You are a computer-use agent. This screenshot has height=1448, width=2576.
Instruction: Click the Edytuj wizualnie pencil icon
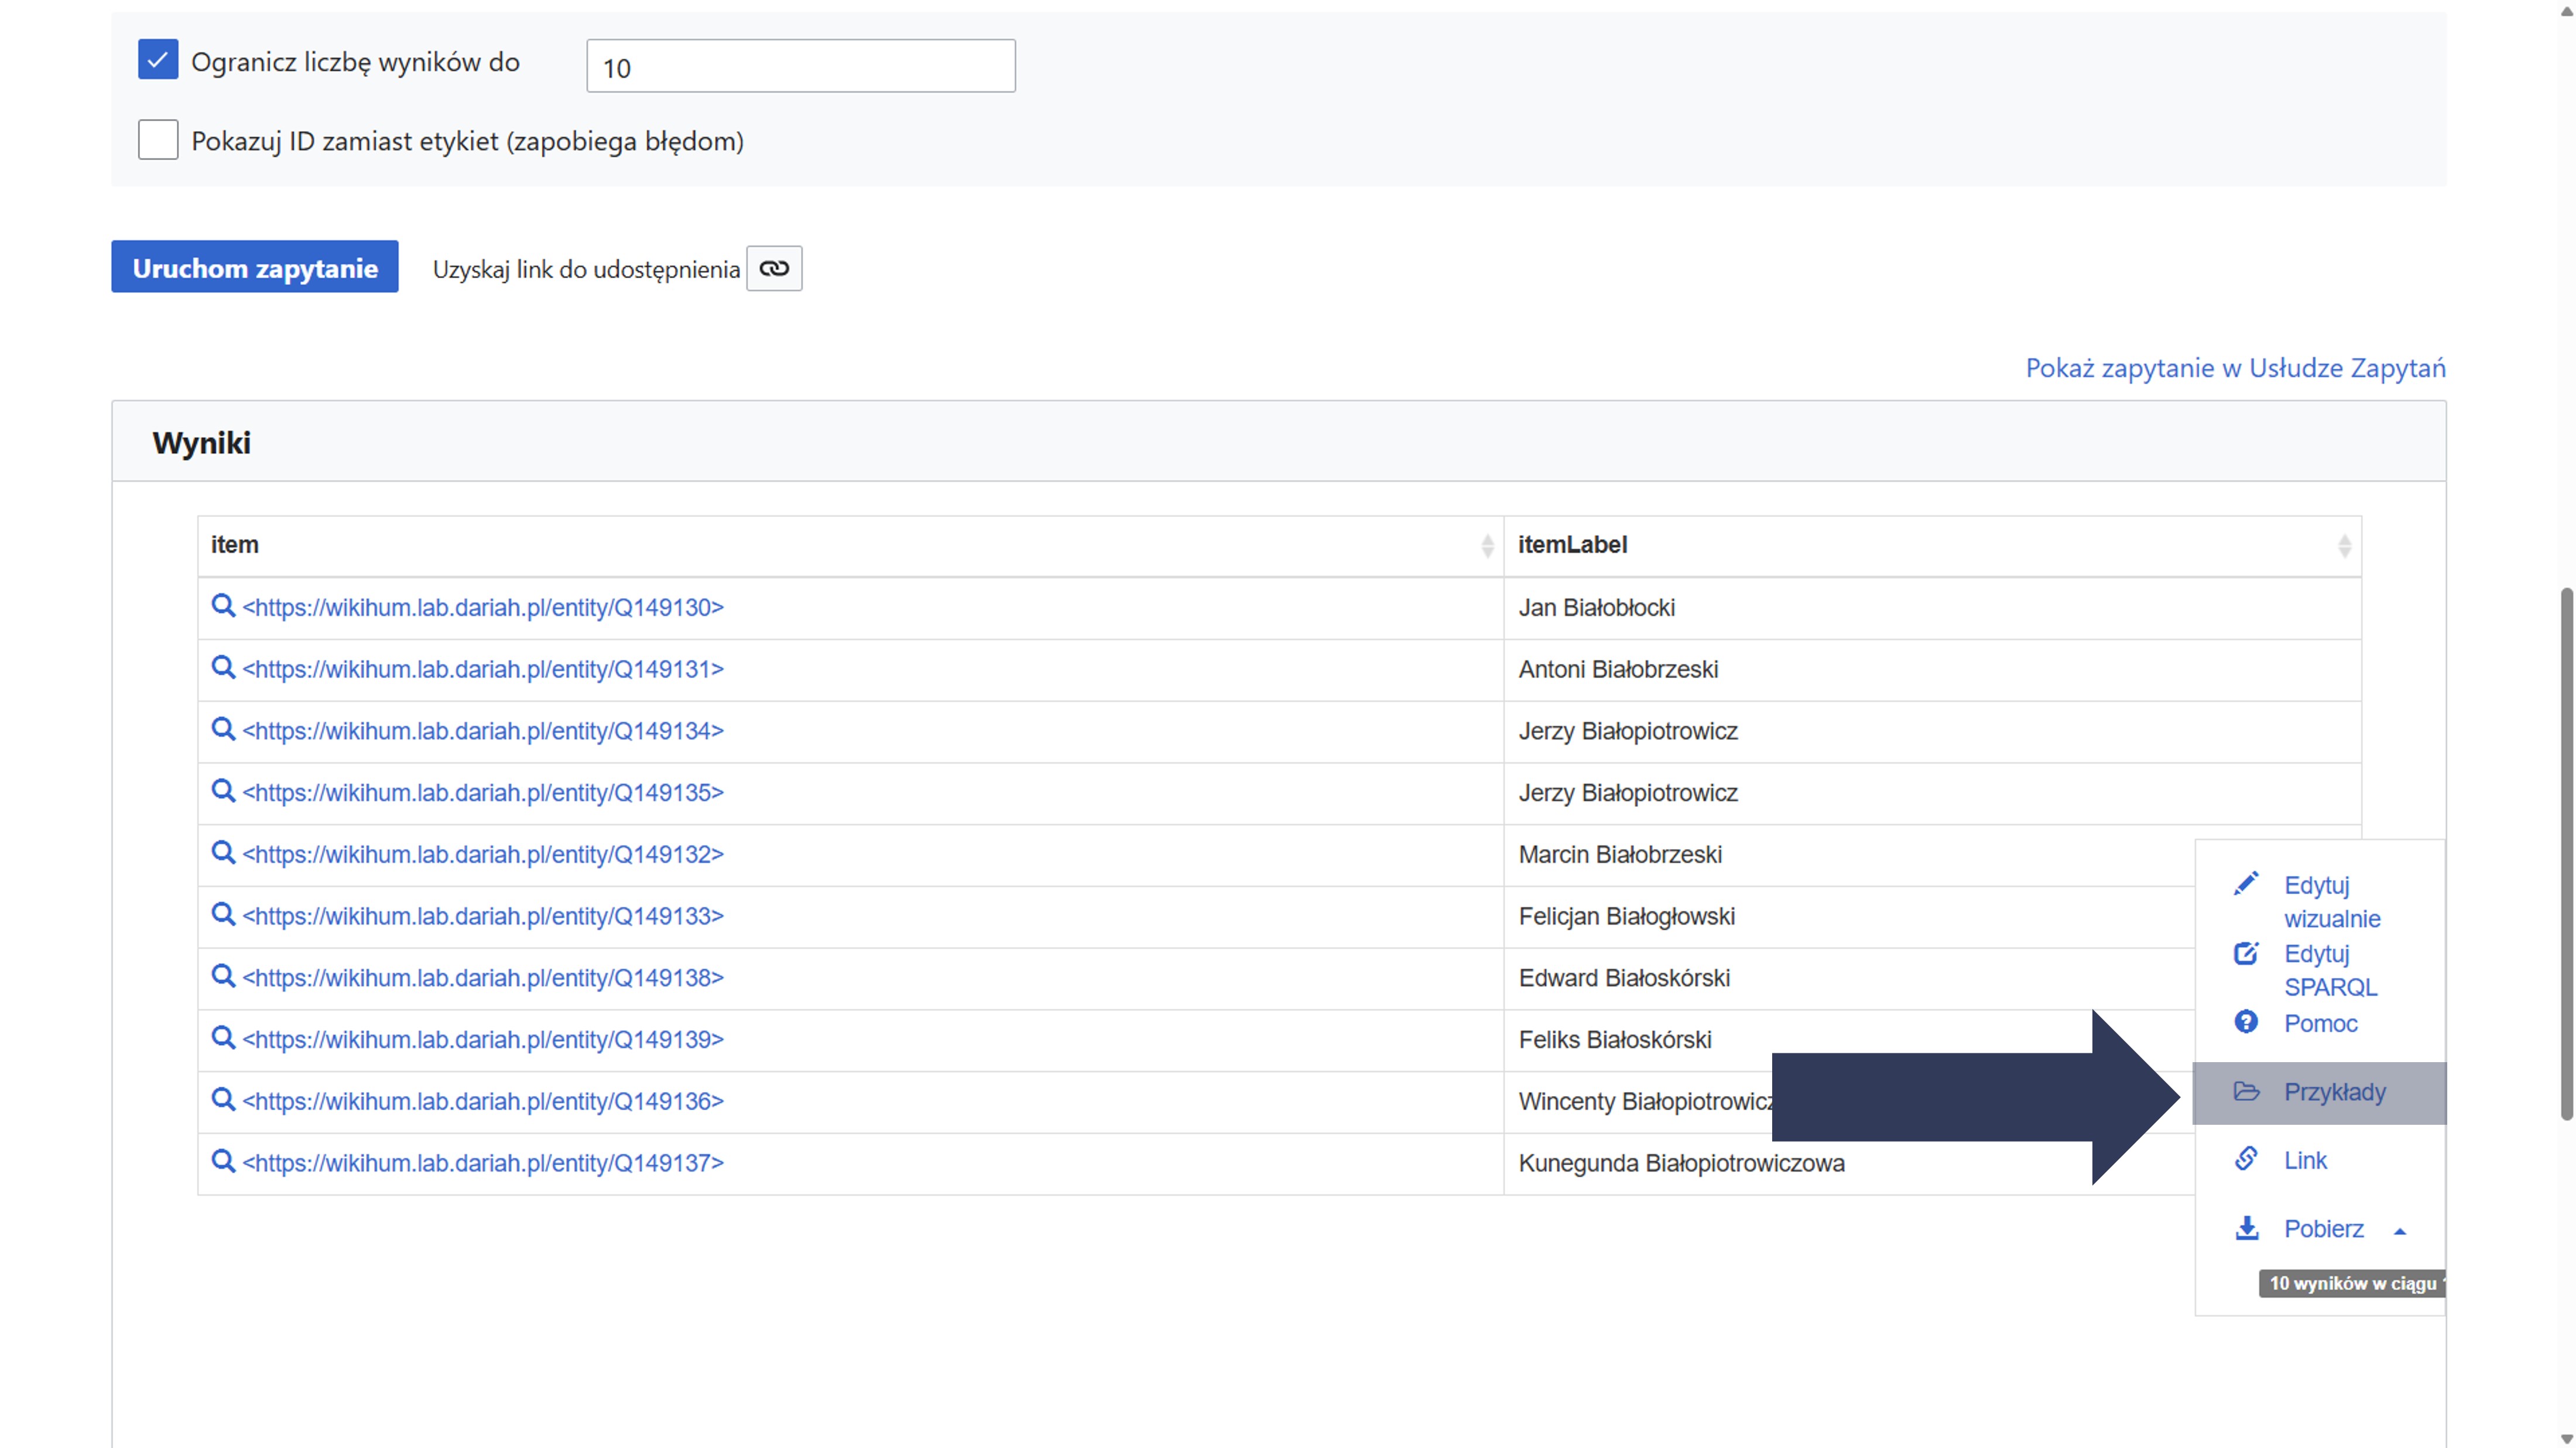(2246, 884)
